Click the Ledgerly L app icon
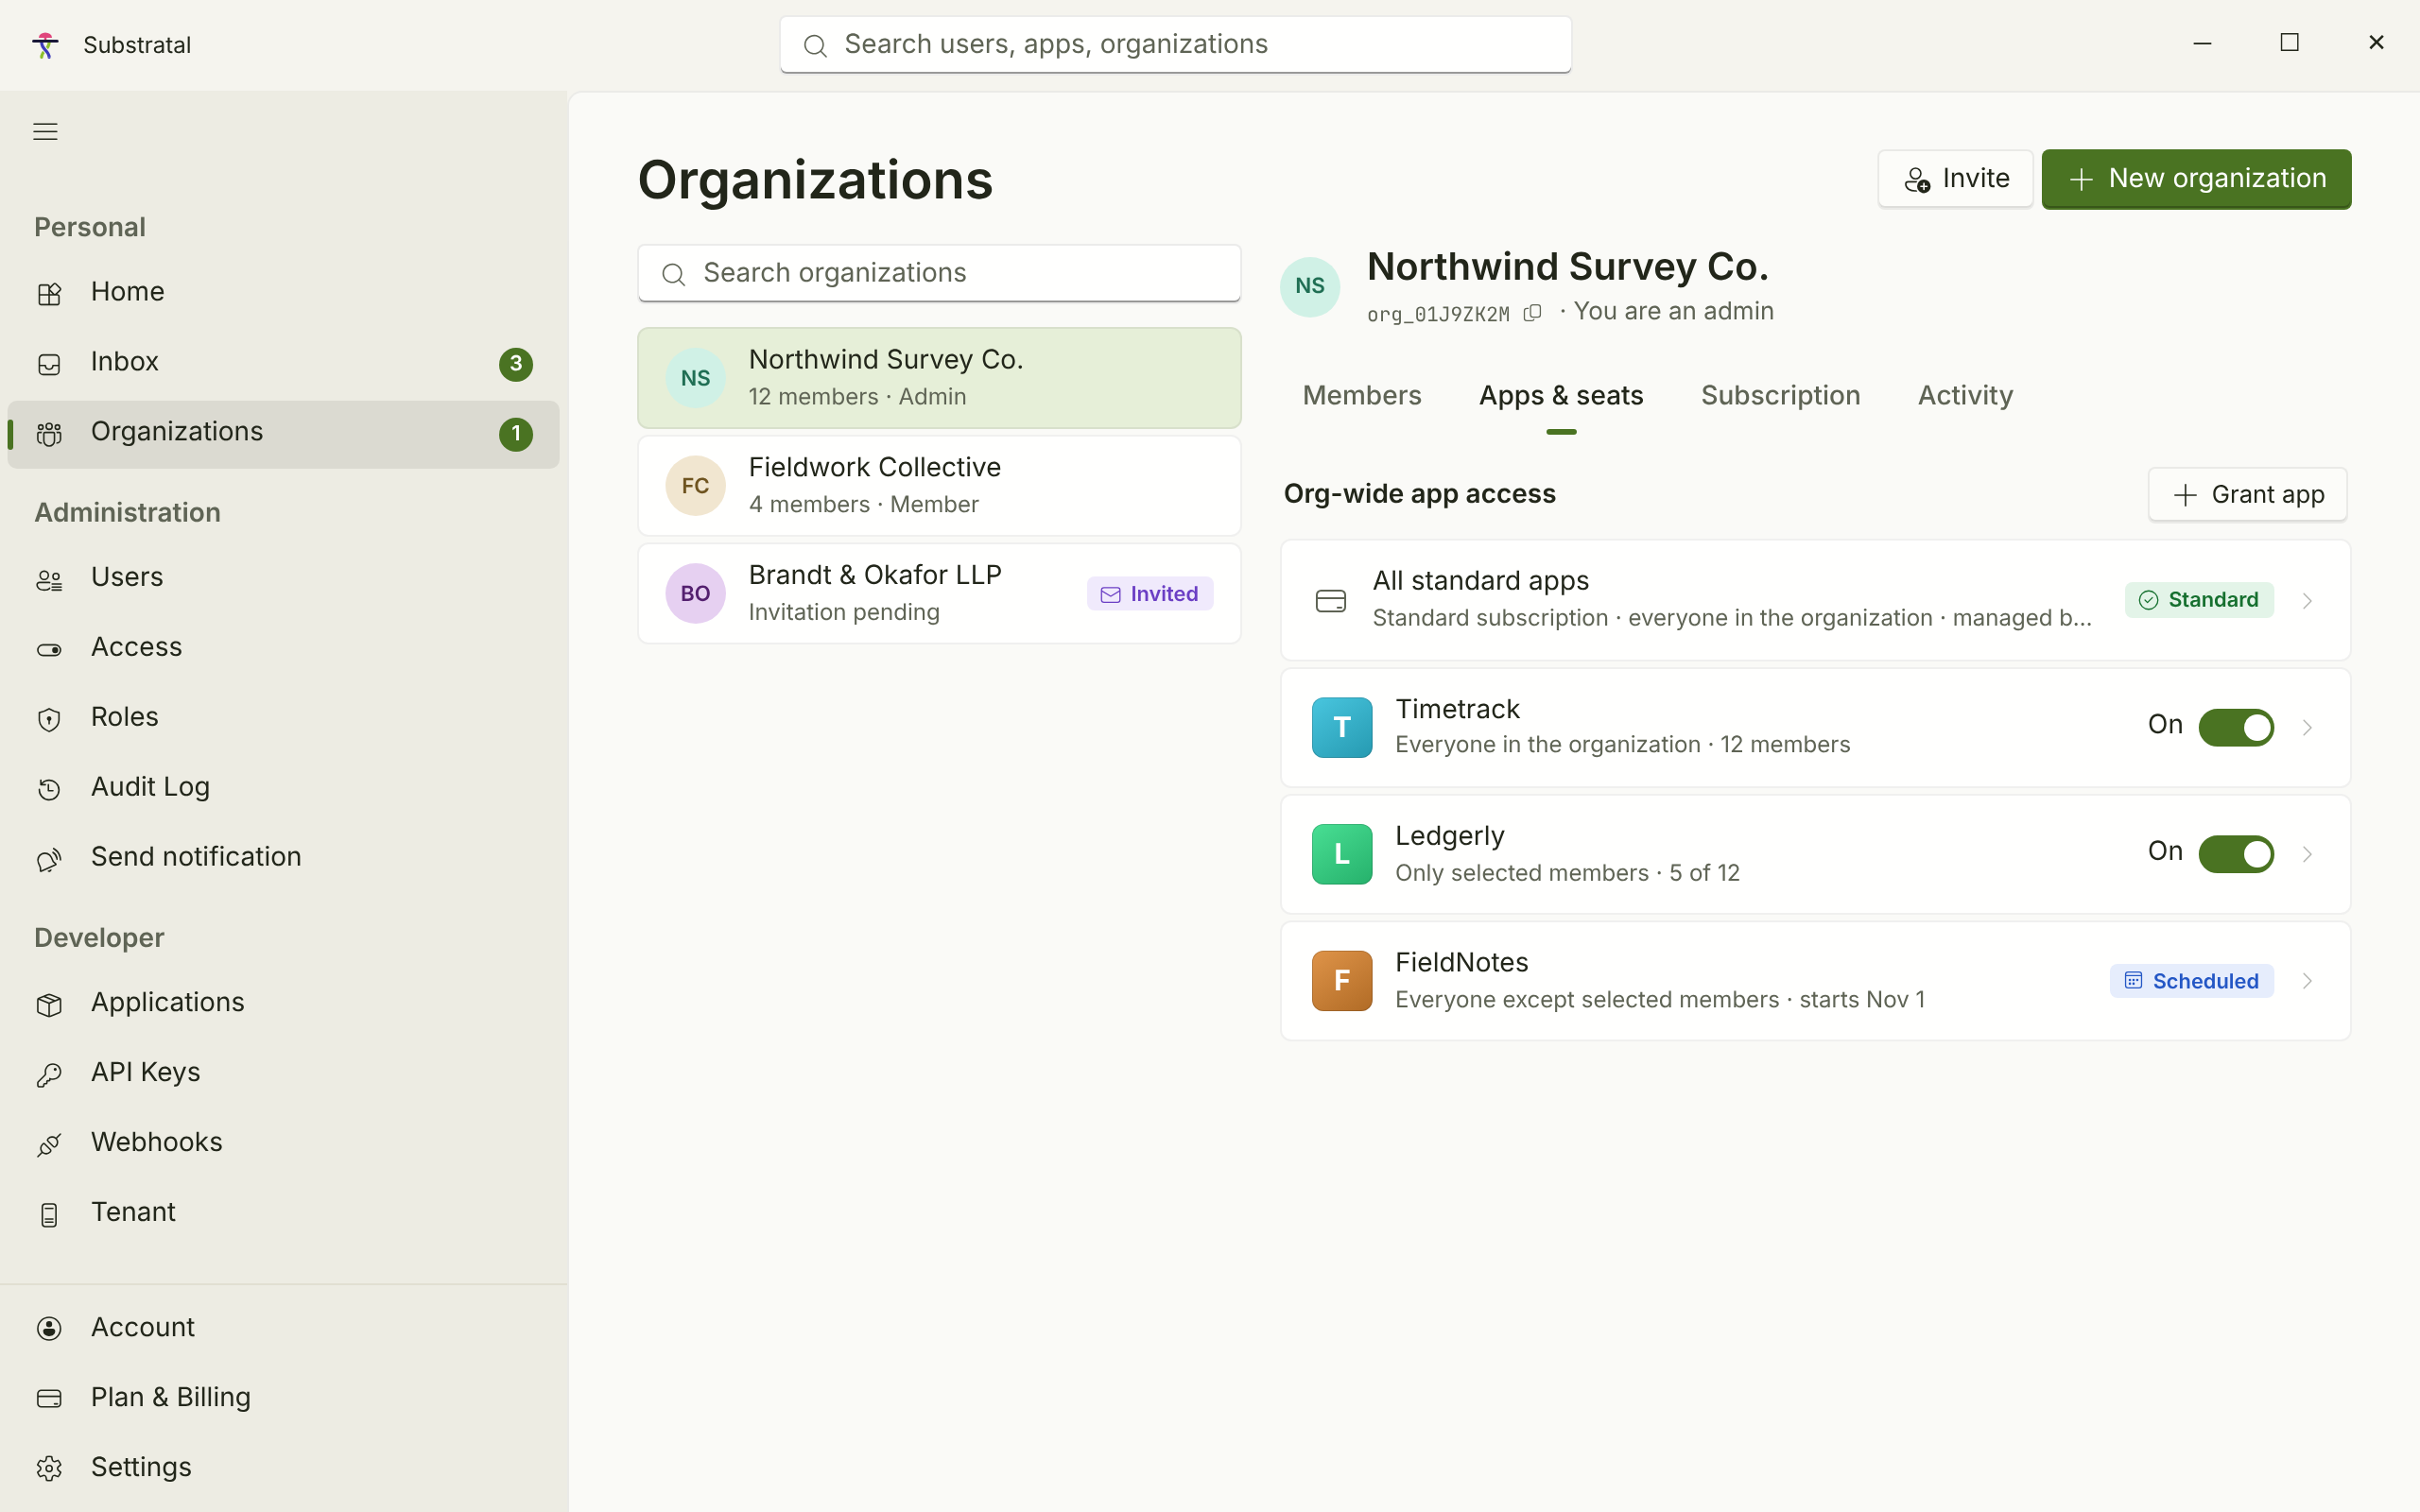This screenshot has height=1512, width=2420. pos(1342,854)
